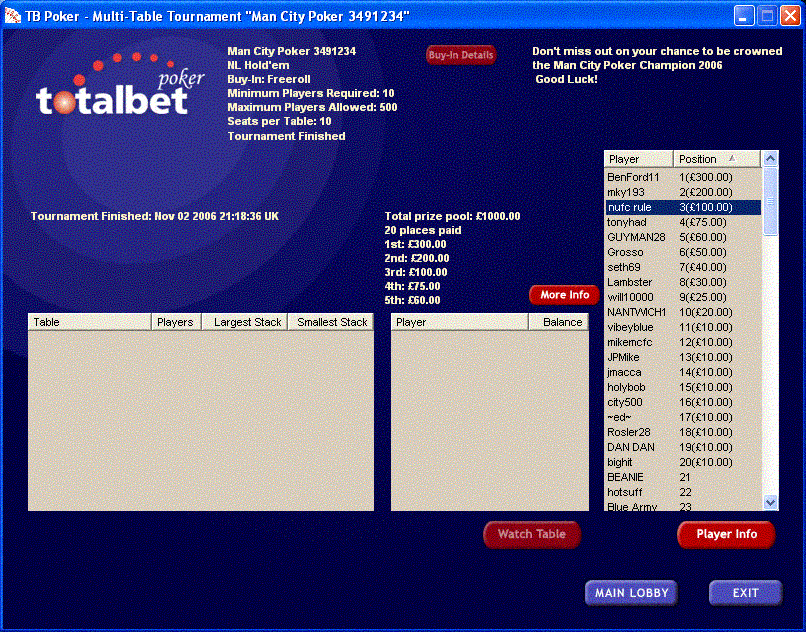Select the highlighted nufc rule row
Image resolution: width=806 pixels, height=632 pixels.
click(683, 207)
